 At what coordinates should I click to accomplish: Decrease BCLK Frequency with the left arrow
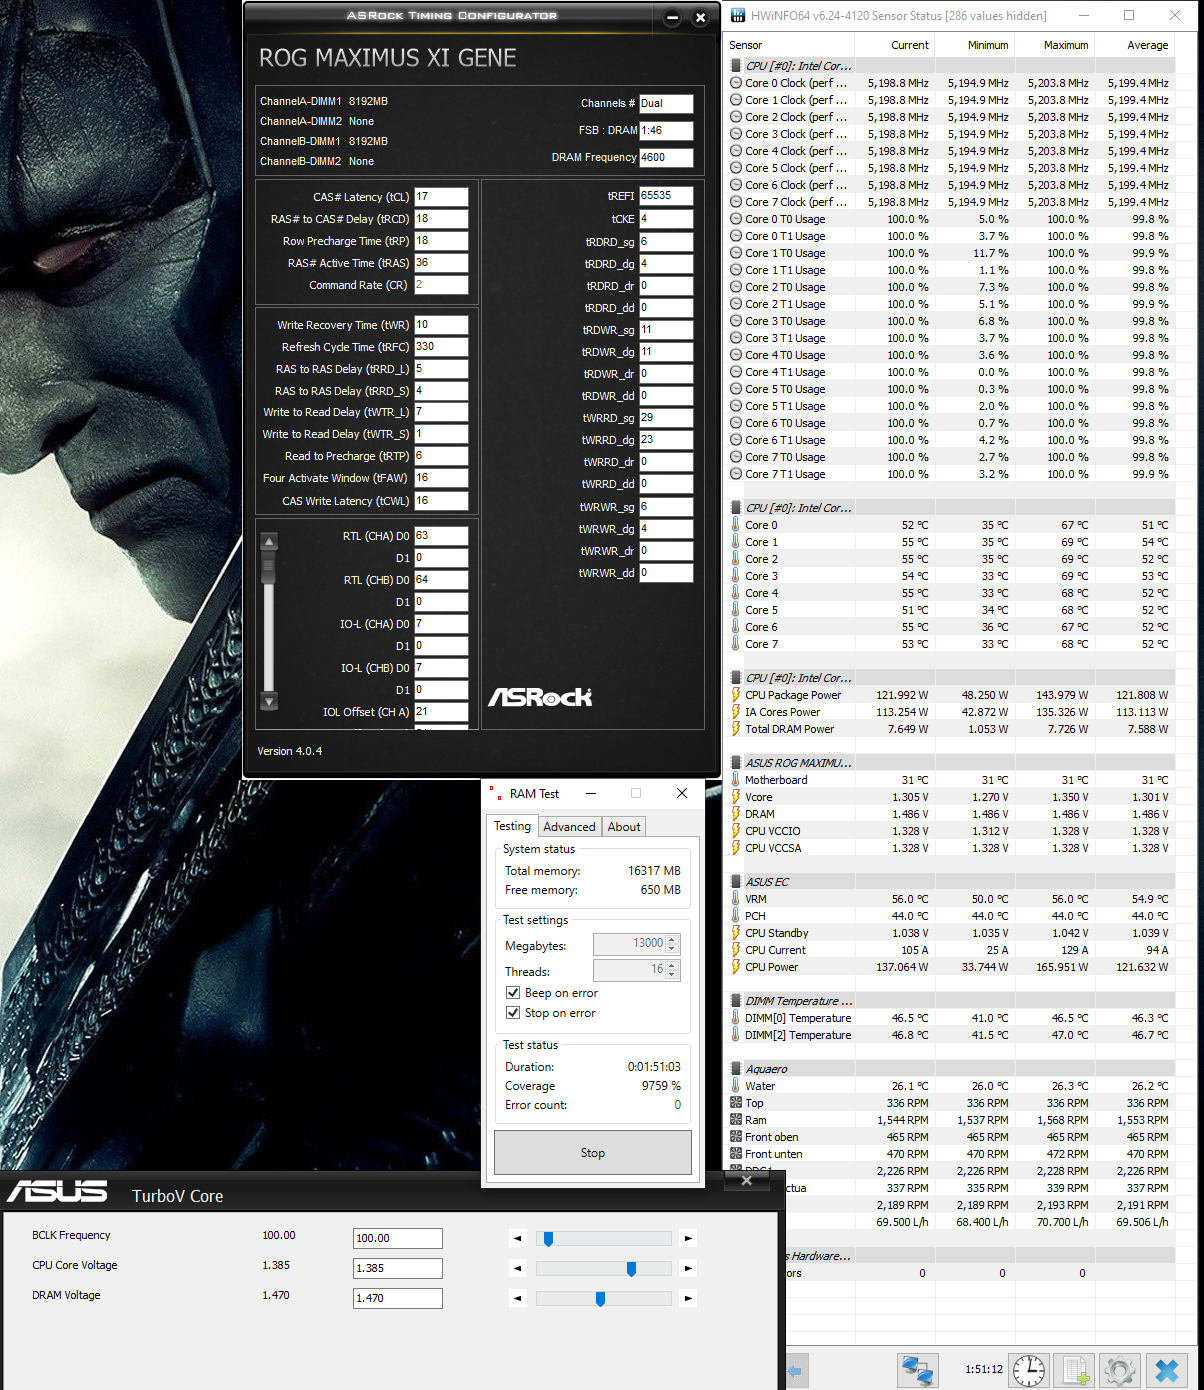[x=518, y=1239]
